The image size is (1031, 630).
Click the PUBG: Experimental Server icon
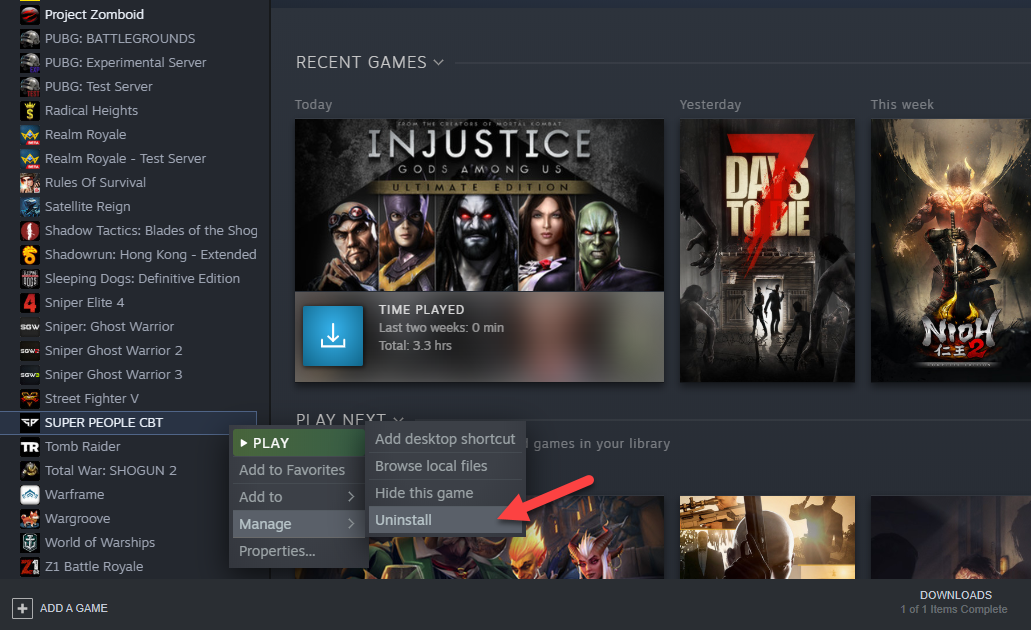[x=30, y=62]
